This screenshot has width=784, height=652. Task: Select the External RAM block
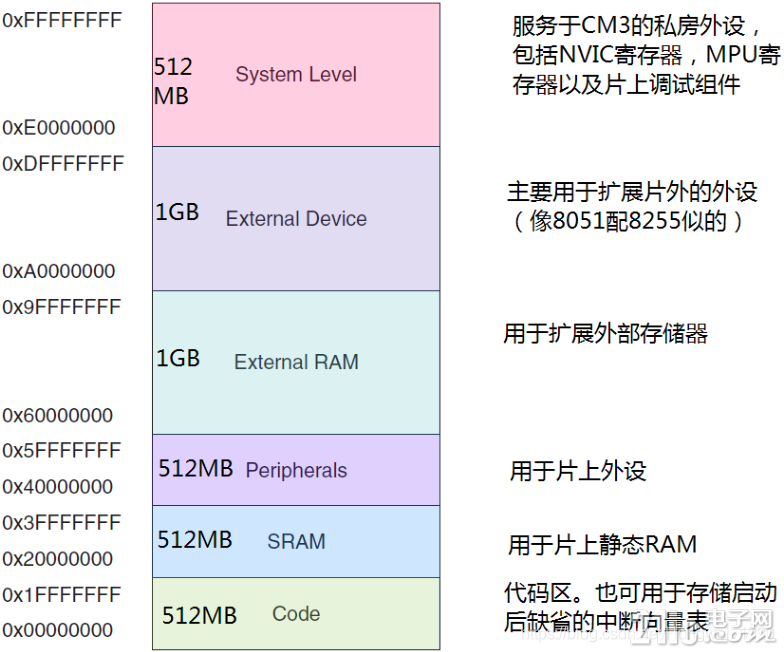(x=296, y=362)
